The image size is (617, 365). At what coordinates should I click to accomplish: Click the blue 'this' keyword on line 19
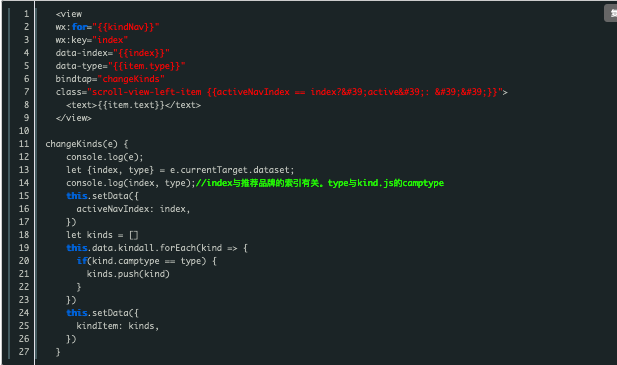[x=77, y=248]
